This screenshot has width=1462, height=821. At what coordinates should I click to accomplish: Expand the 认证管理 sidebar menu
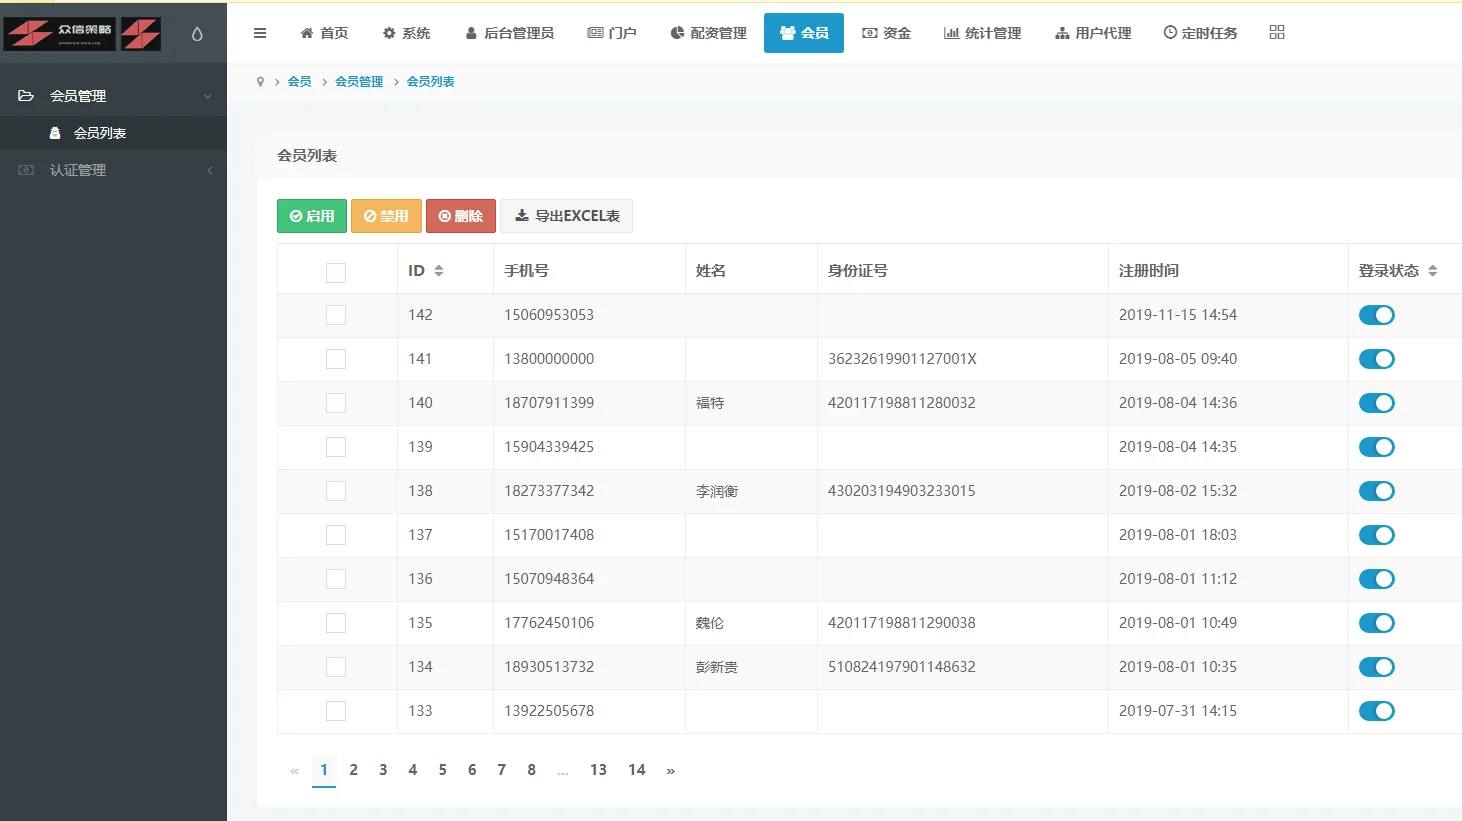pos(113,170)
